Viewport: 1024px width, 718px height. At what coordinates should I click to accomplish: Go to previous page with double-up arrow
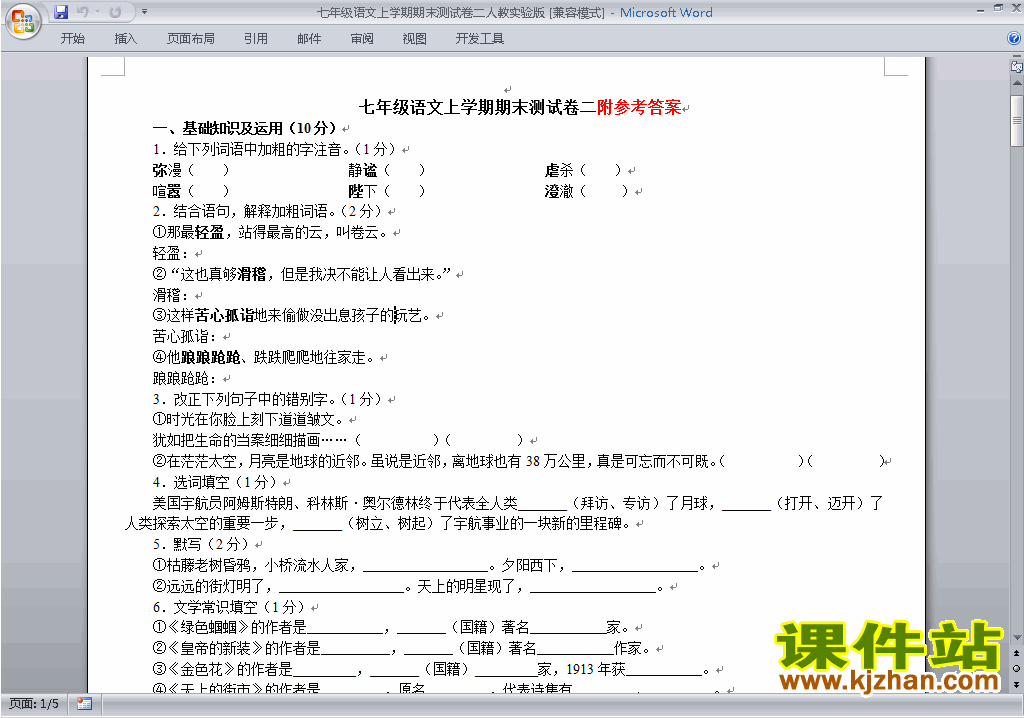coord(1017,653)
